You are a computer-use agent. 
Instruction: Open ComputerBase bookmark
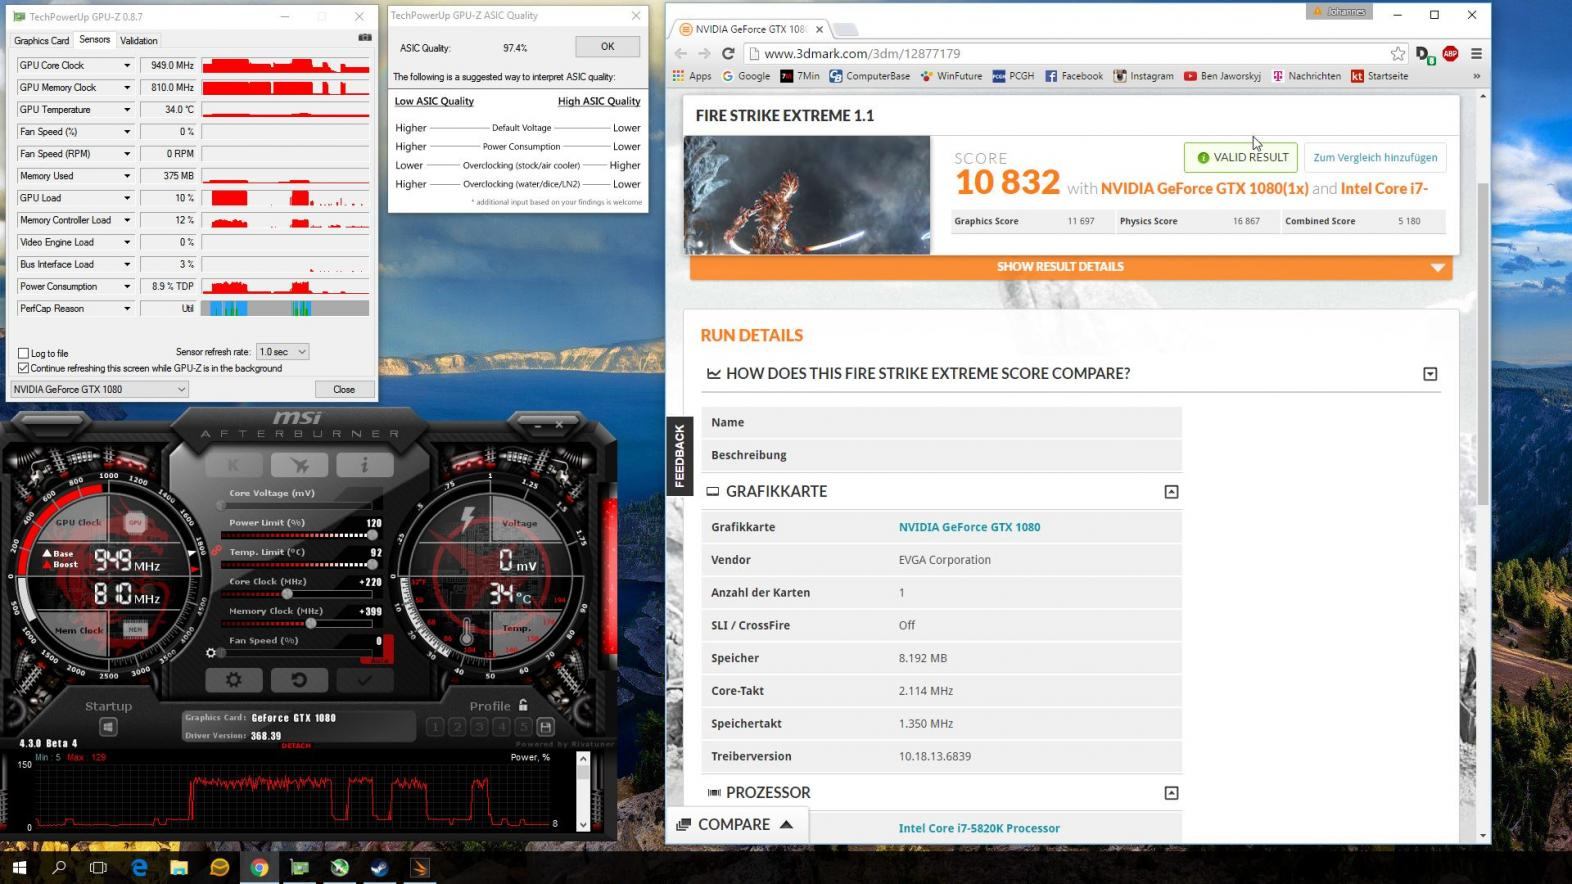tap(869, 76)
